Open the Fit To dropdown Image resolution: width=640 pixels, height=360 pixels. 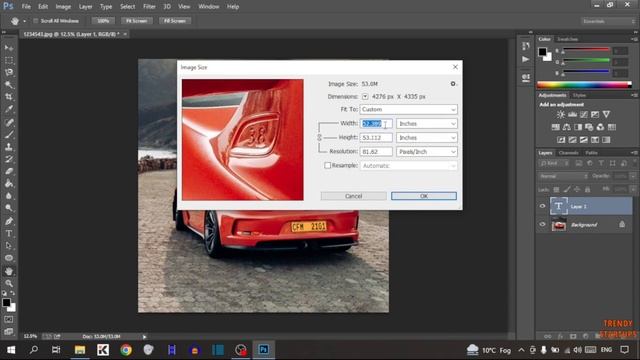point(408,109)
